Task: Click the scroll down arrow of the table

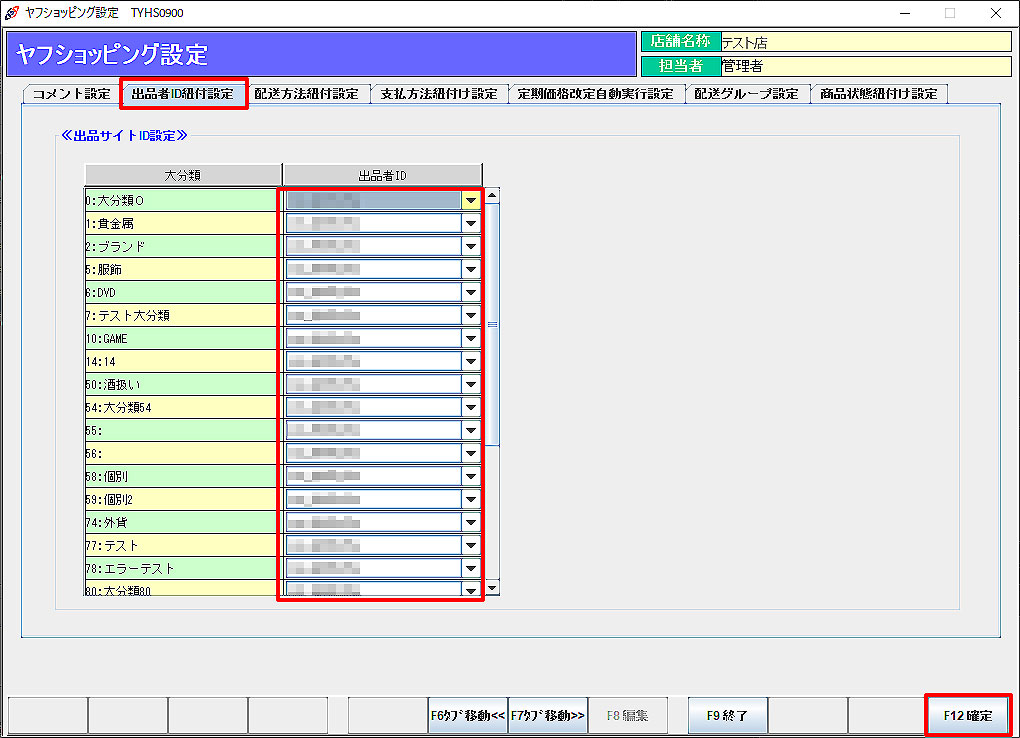Action: tap(491, 589)
